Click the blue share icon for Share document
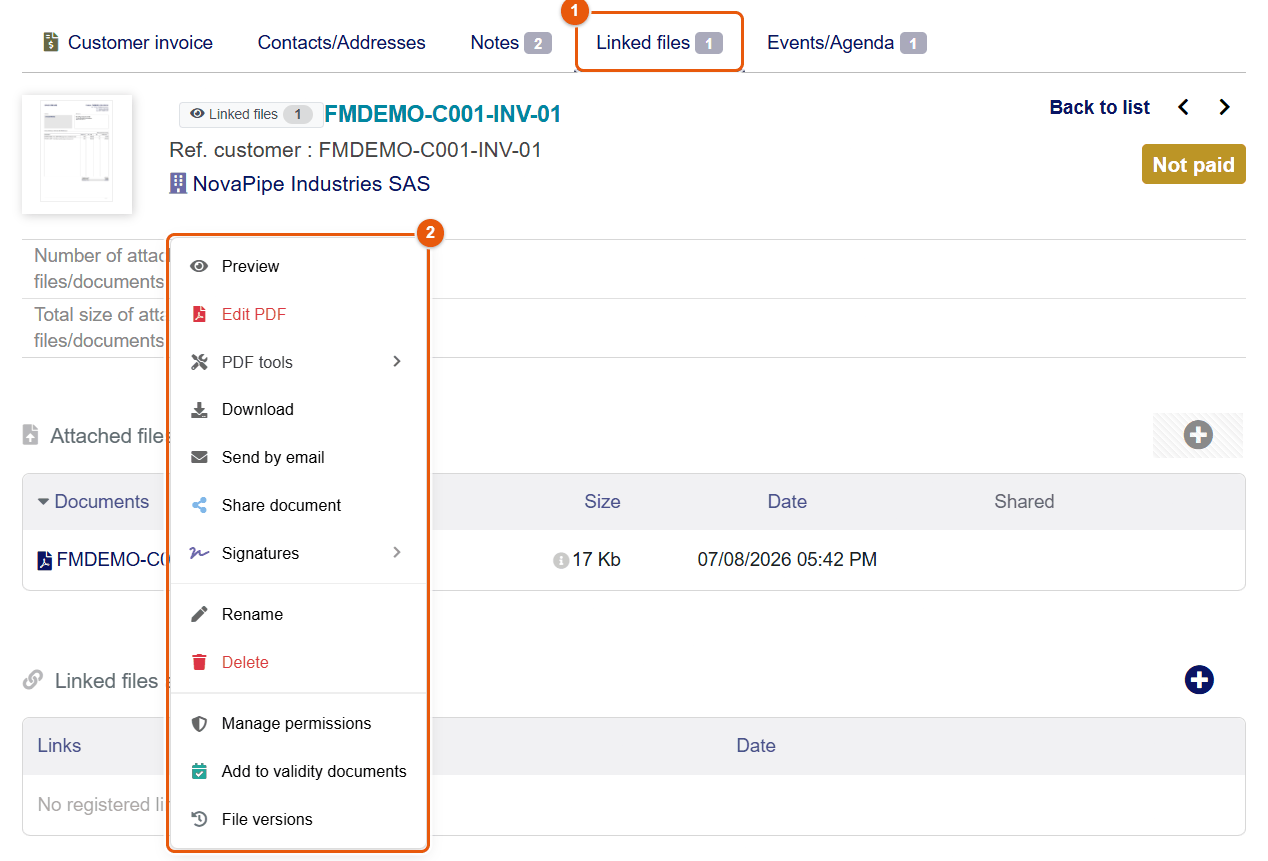Screen dimensions: 1268x861 pos(199,505)
